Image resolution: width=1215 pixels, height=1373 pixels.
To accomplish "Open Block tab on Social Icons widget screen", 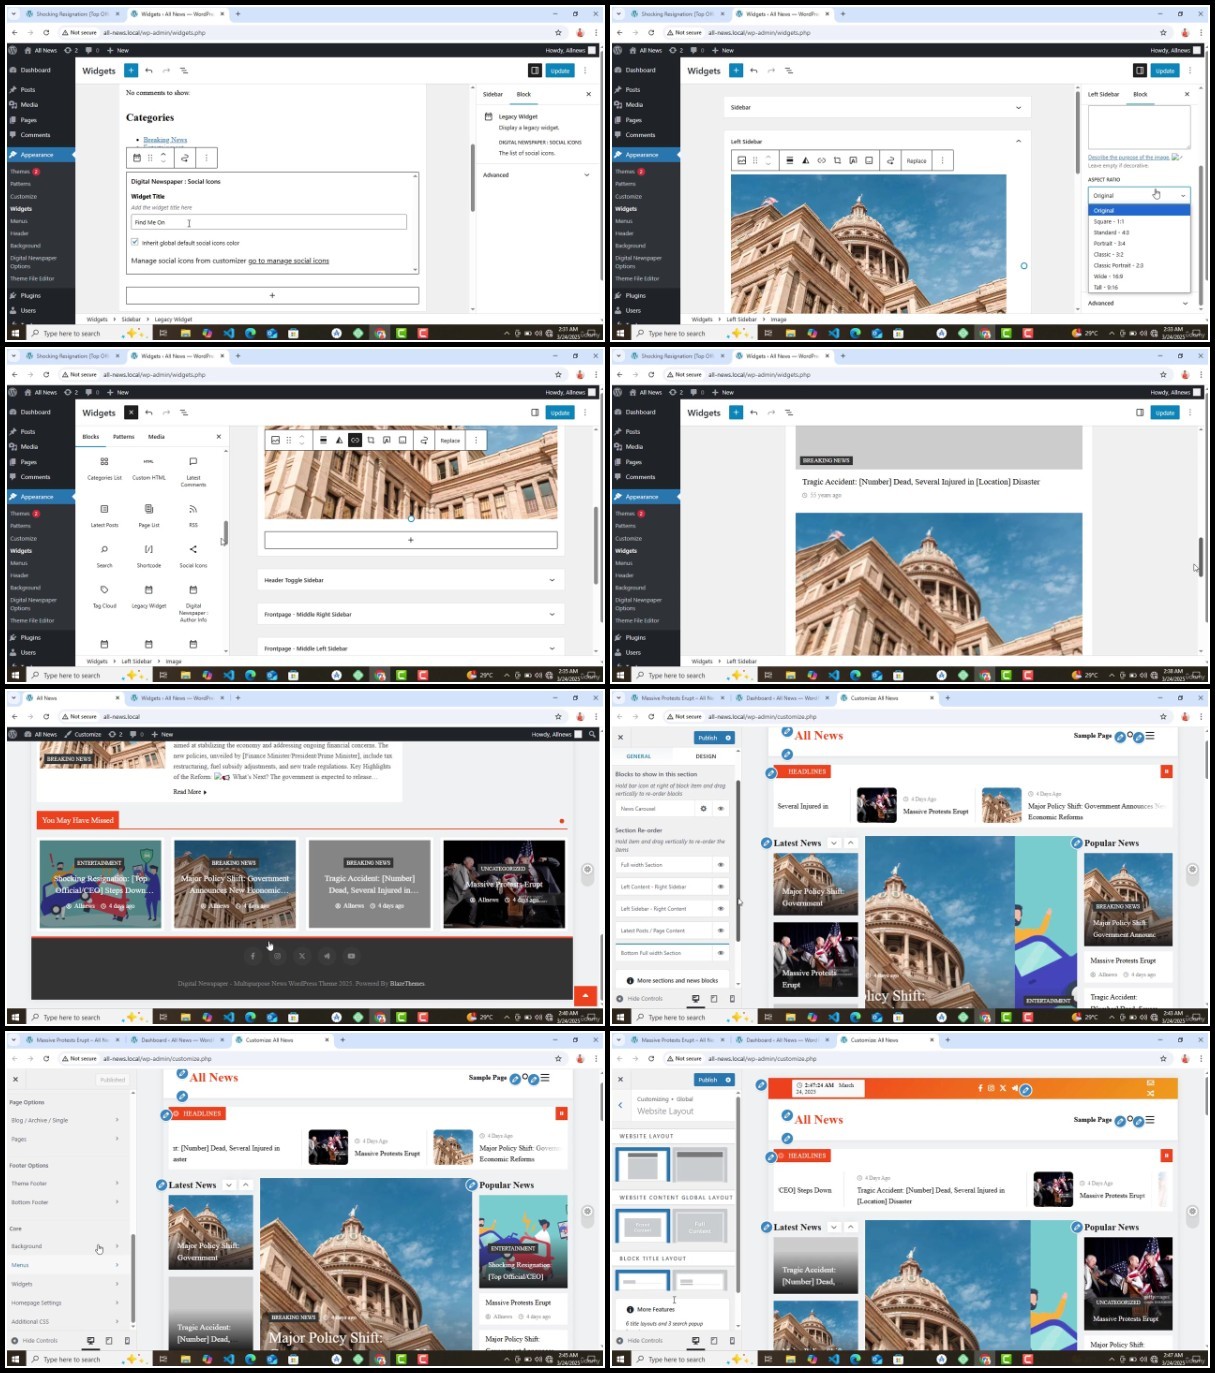I will 523,94.
